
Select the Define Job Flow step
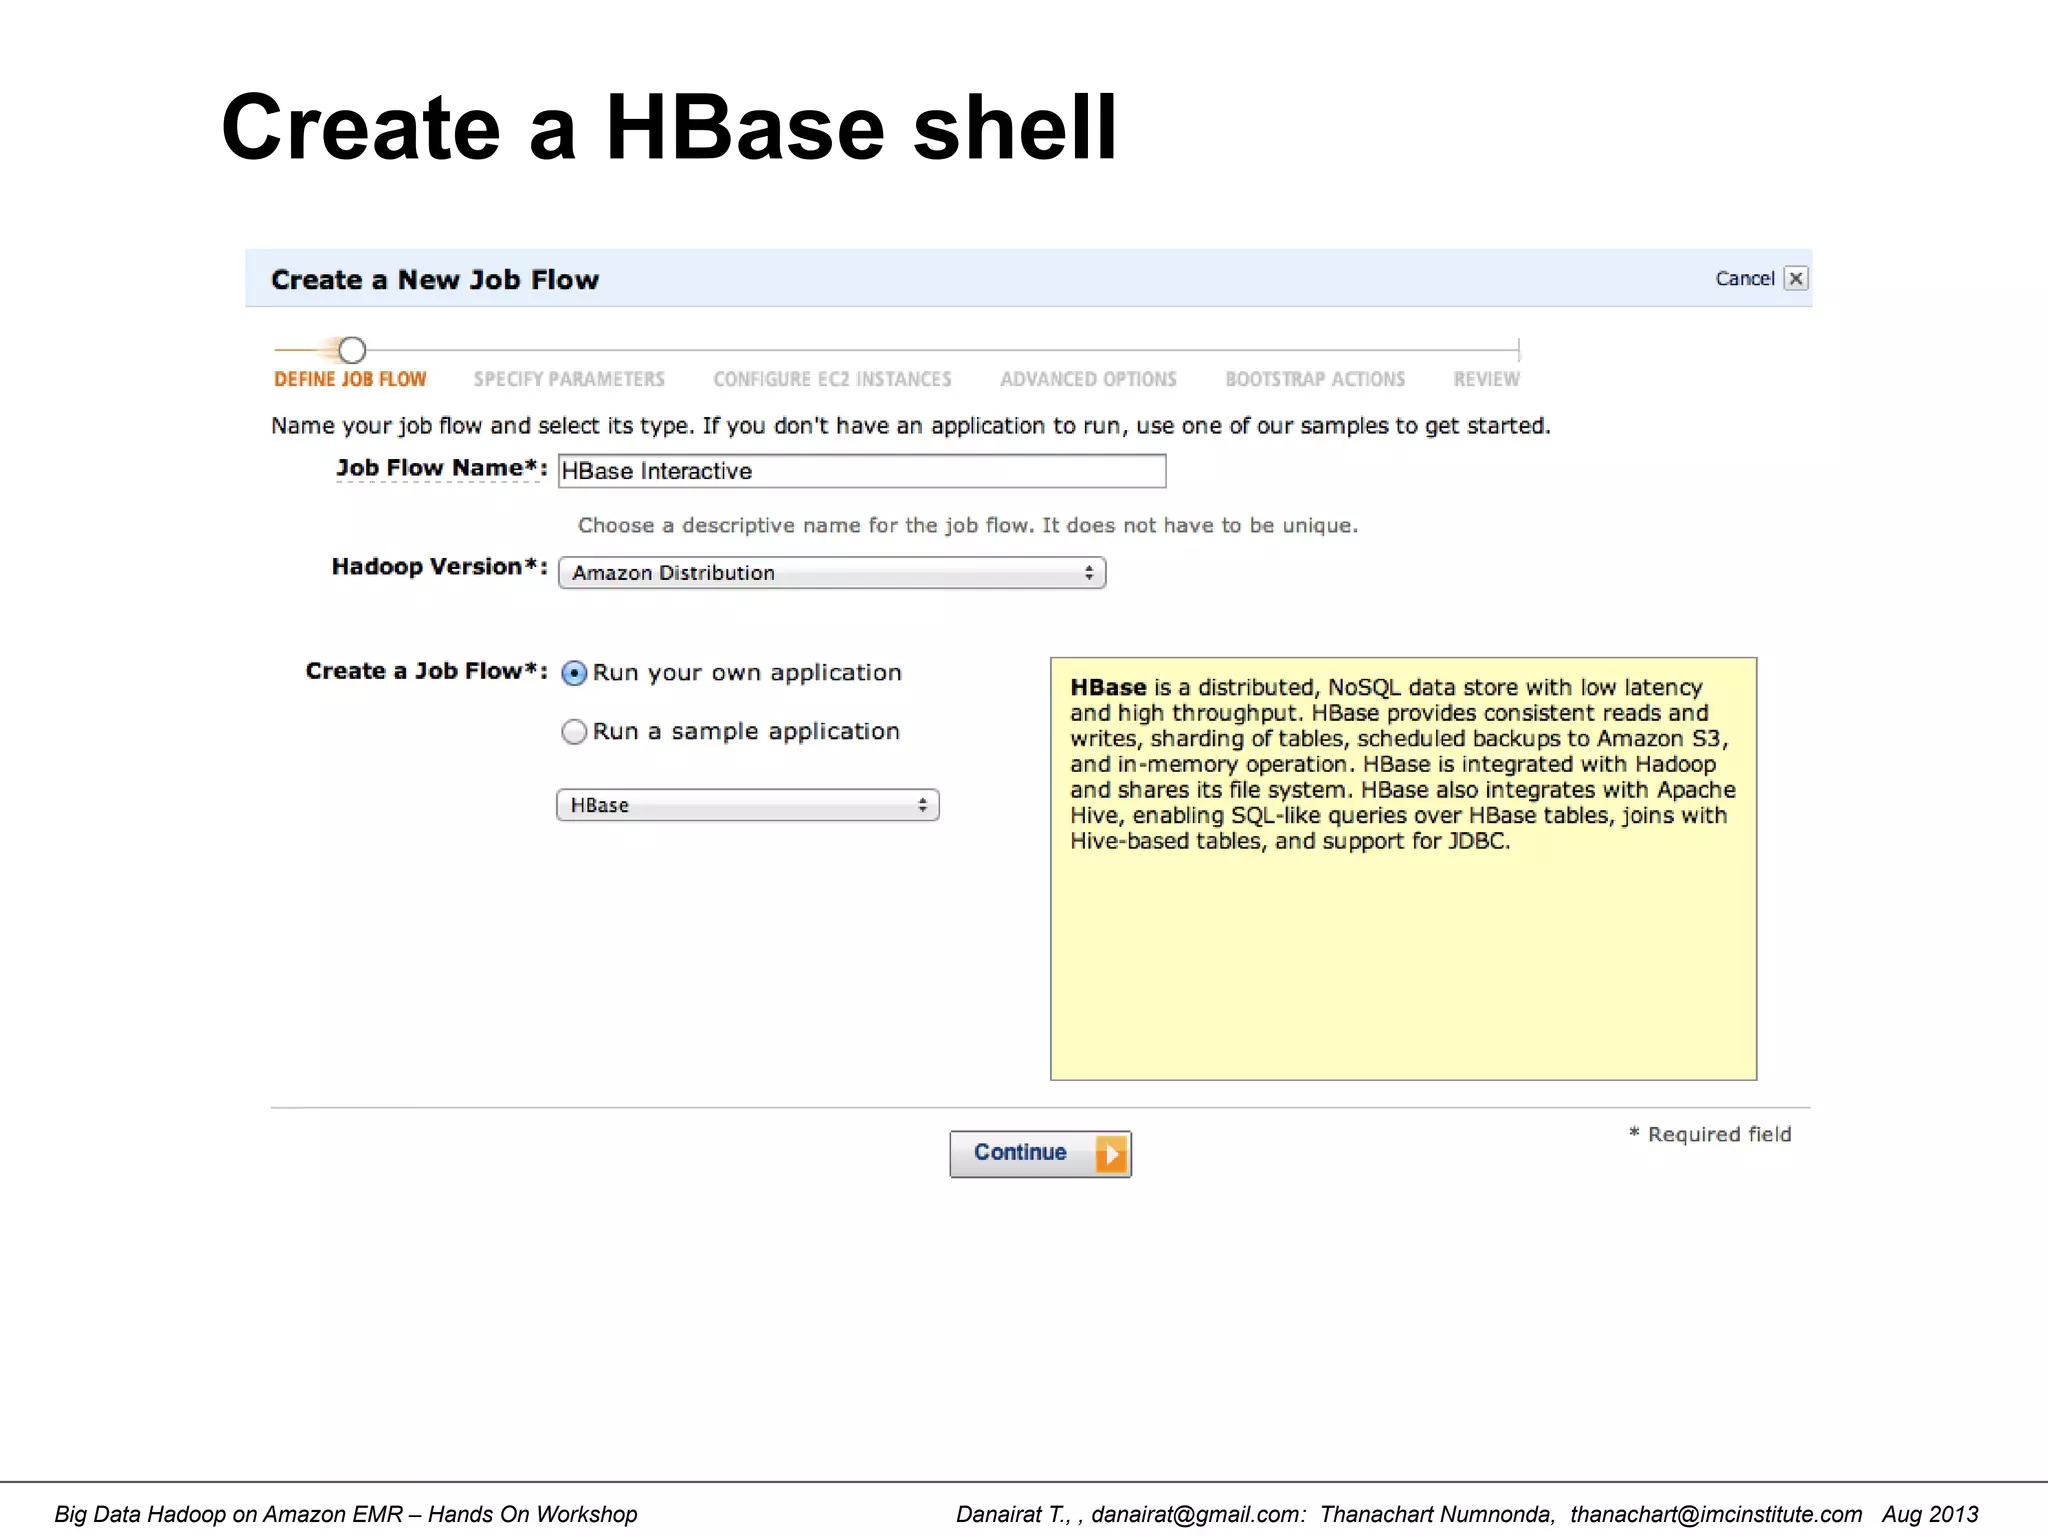tap(350, 379)
